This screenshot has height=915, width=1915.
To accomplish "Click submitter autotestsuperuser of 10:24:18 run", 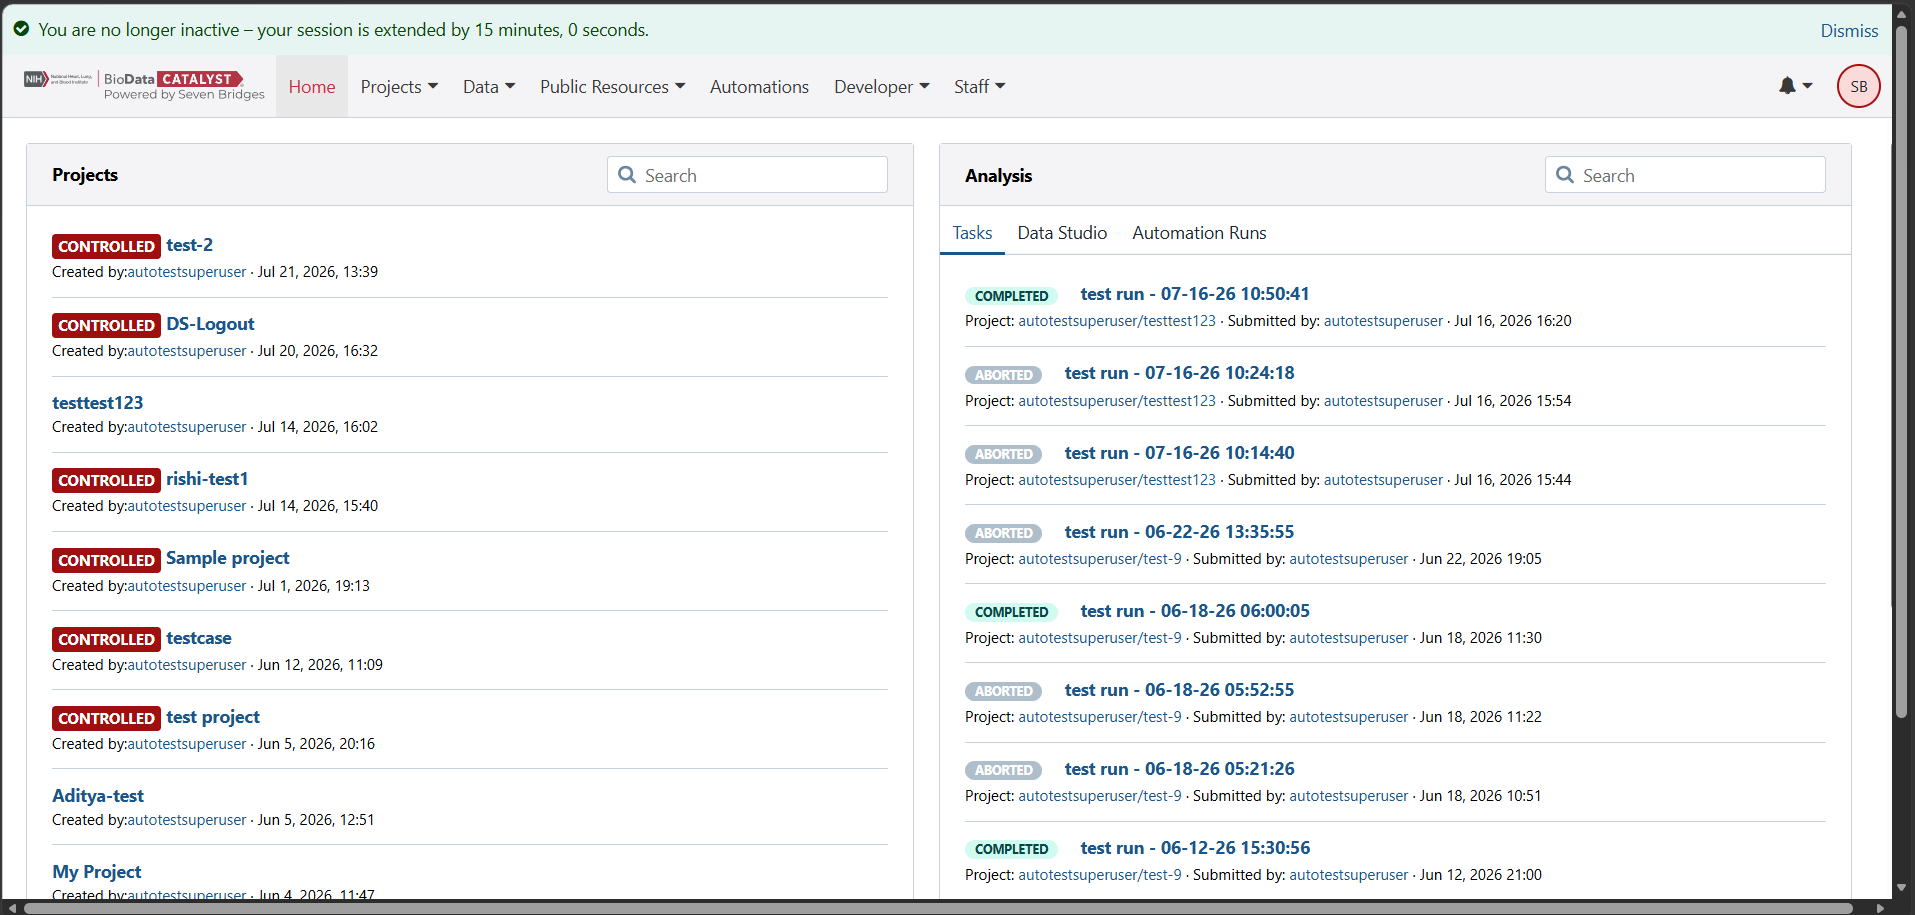I will tap(1383, 401).
